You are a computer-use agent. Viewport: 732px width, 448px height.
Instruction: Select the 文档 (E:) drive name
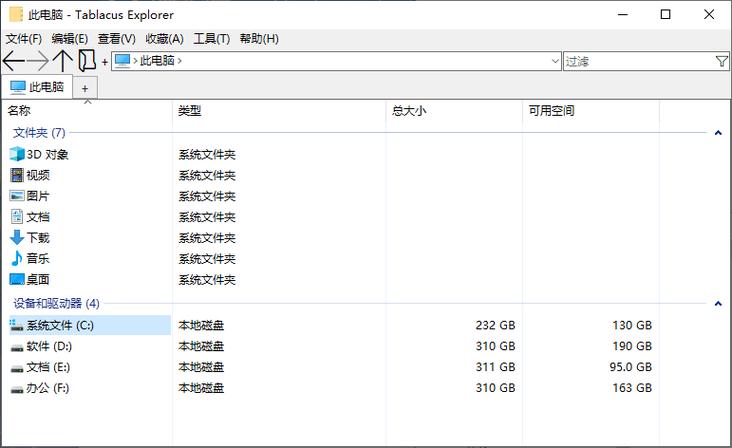[x=48, y=367]
